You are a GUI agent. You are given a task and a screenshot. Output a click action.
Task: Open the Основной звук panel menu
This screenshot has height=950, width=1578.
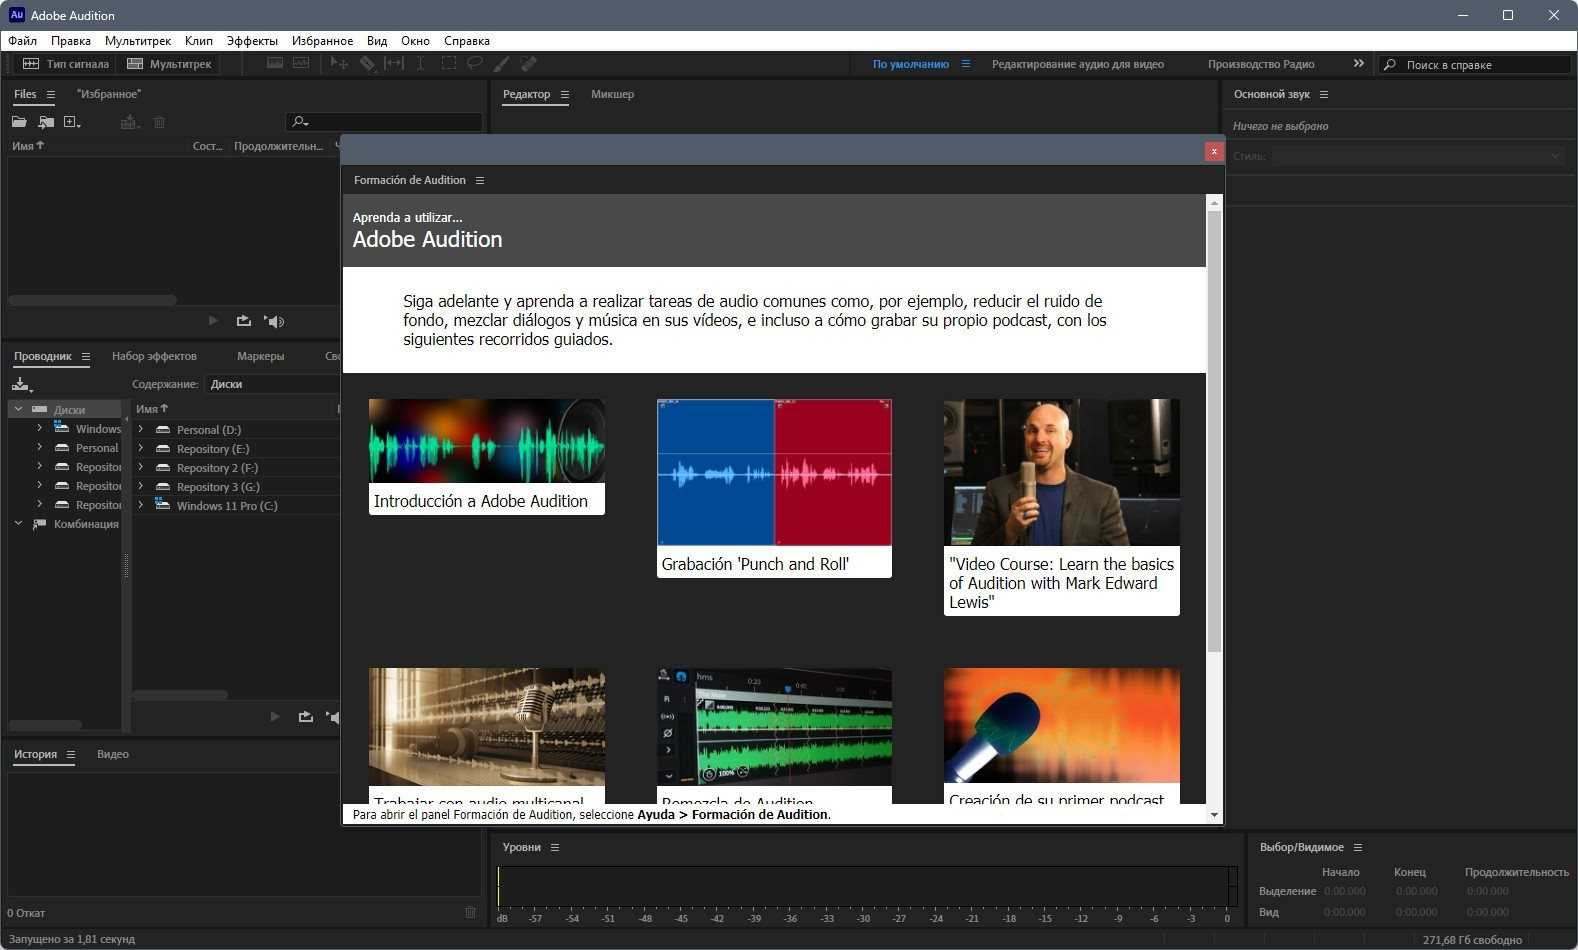(1324, 95)
